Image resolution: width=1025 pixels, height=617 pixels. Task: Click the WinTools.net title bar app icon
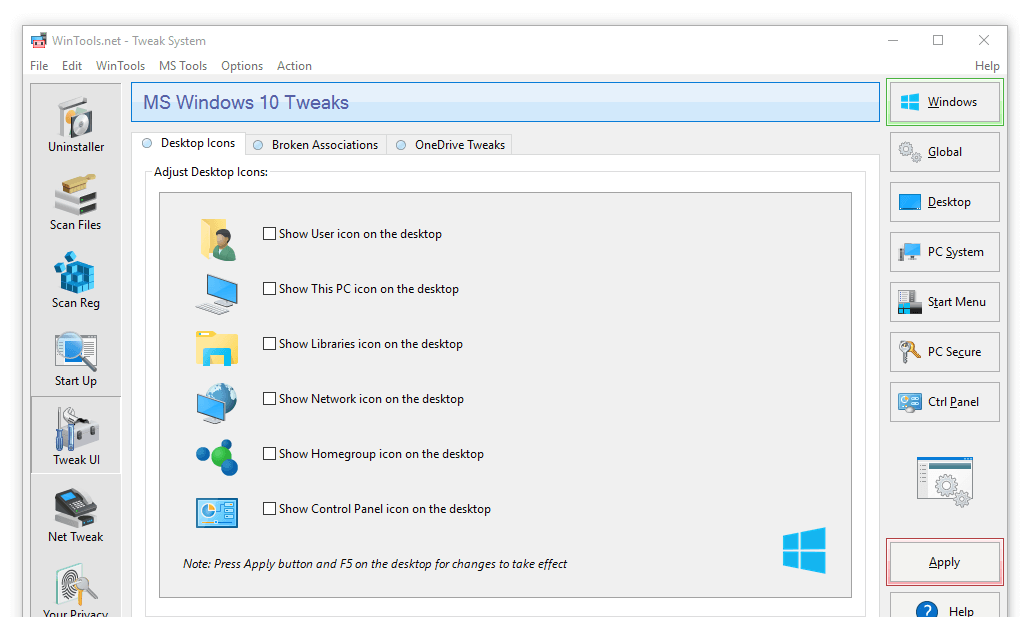pos(39,41)
